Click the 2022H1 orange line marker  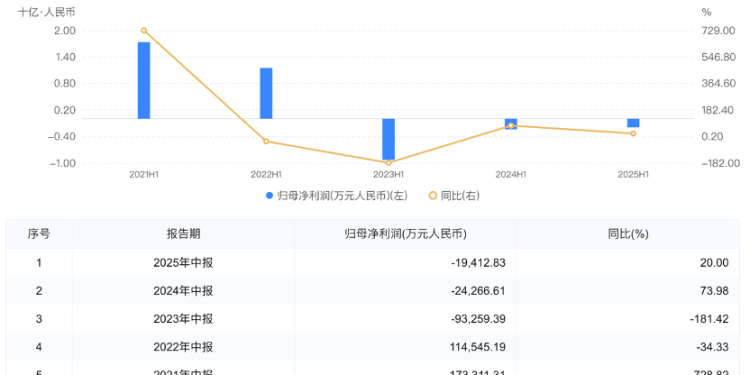click(x=266, y=141)
